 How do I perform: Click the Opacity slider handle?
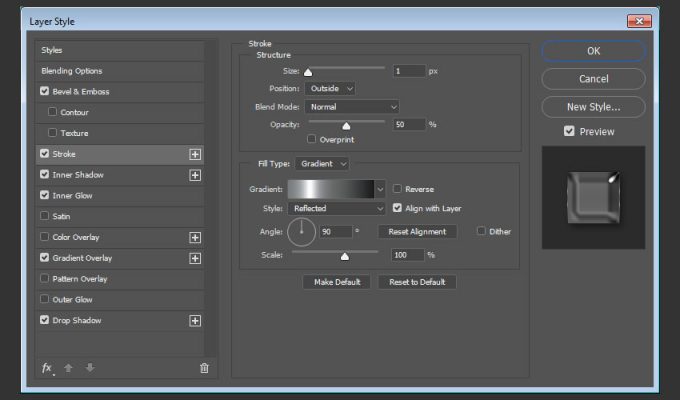pyautogui.click(x=346, y=126)
